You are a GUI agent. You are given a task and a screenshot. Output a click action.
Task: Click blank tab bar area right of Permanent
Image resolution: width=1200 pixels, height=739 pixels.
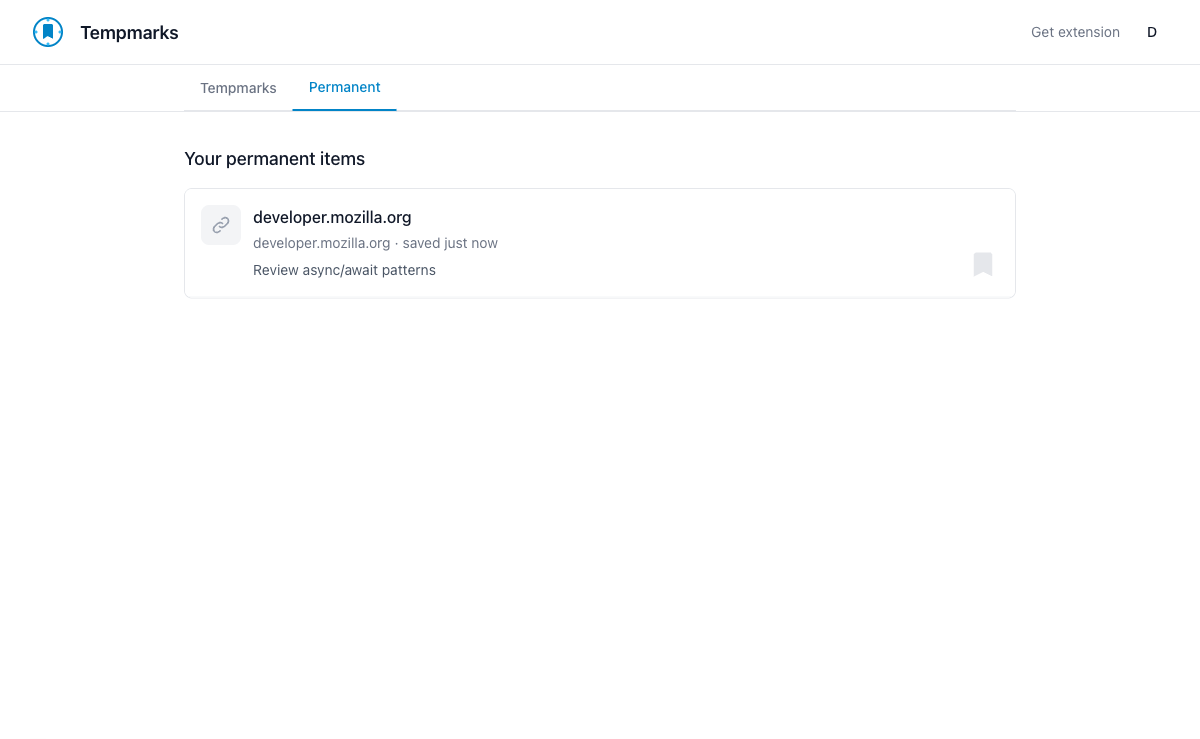700,88
